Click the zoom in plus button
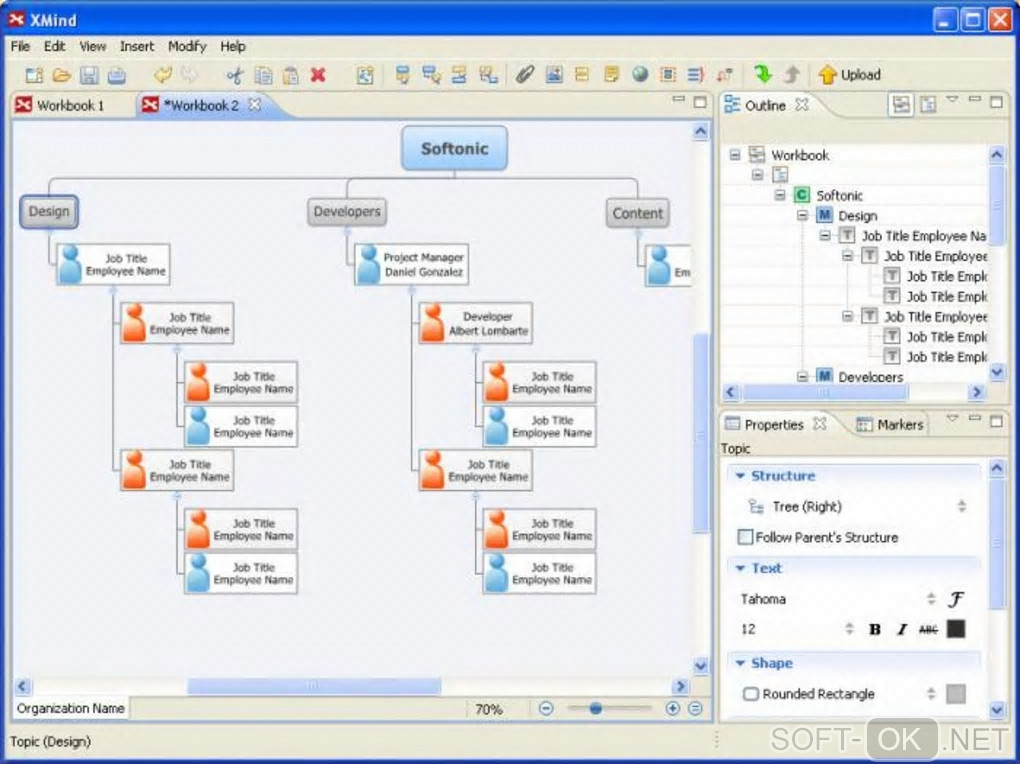This screenshot has width=1020, height=764. [673, 708]
